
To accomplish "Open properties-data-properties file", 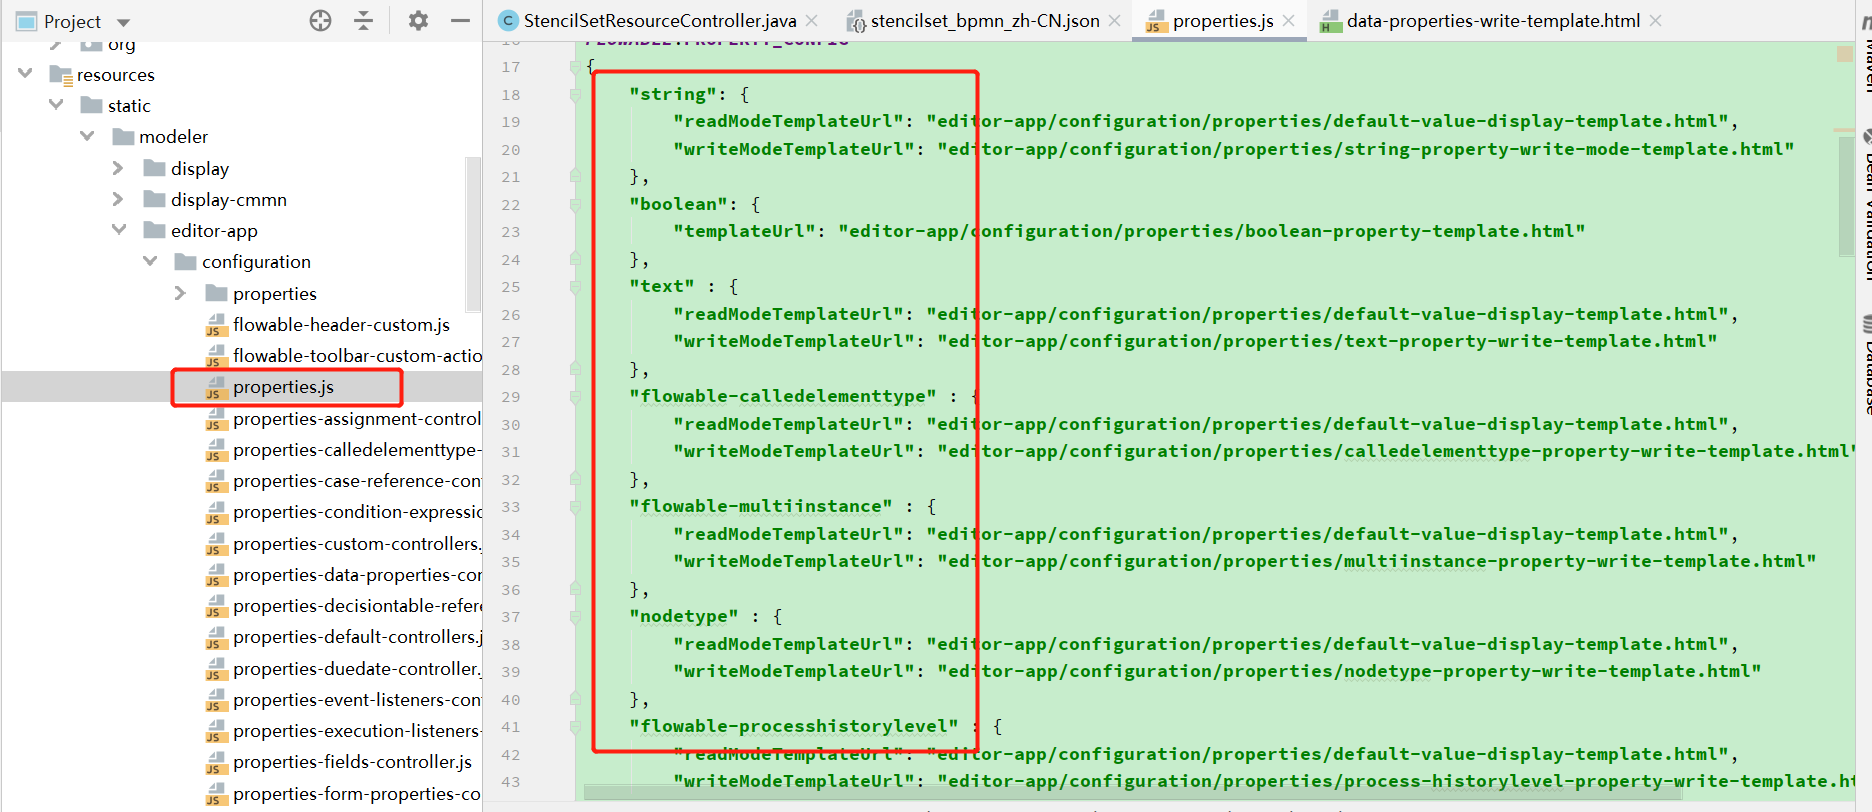I will 357,574.
